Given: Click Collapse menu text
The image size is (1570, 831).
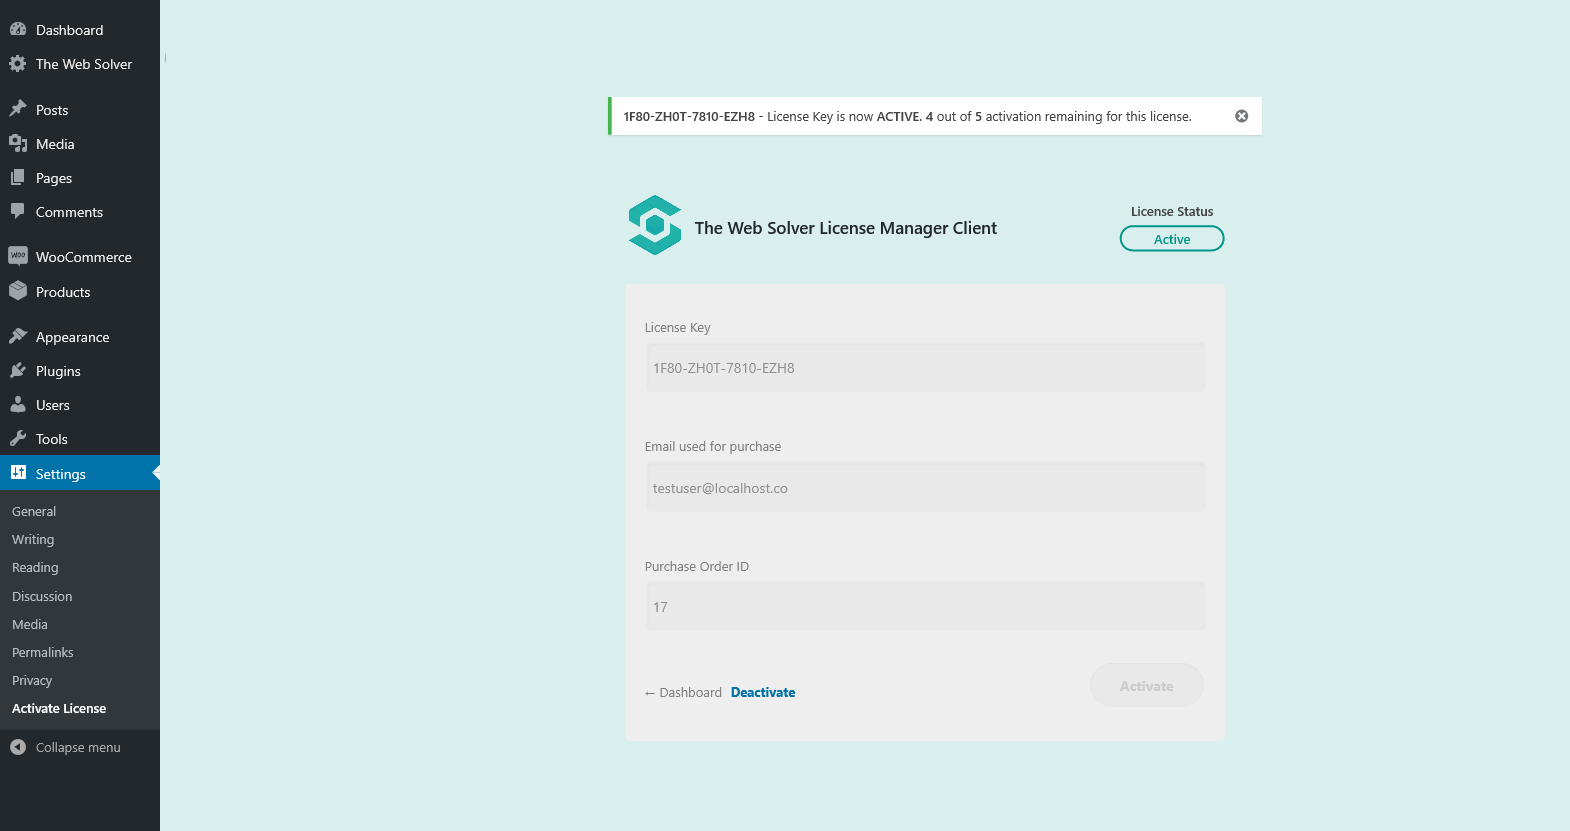Looking at the screenshot, I should click(78, 747).
